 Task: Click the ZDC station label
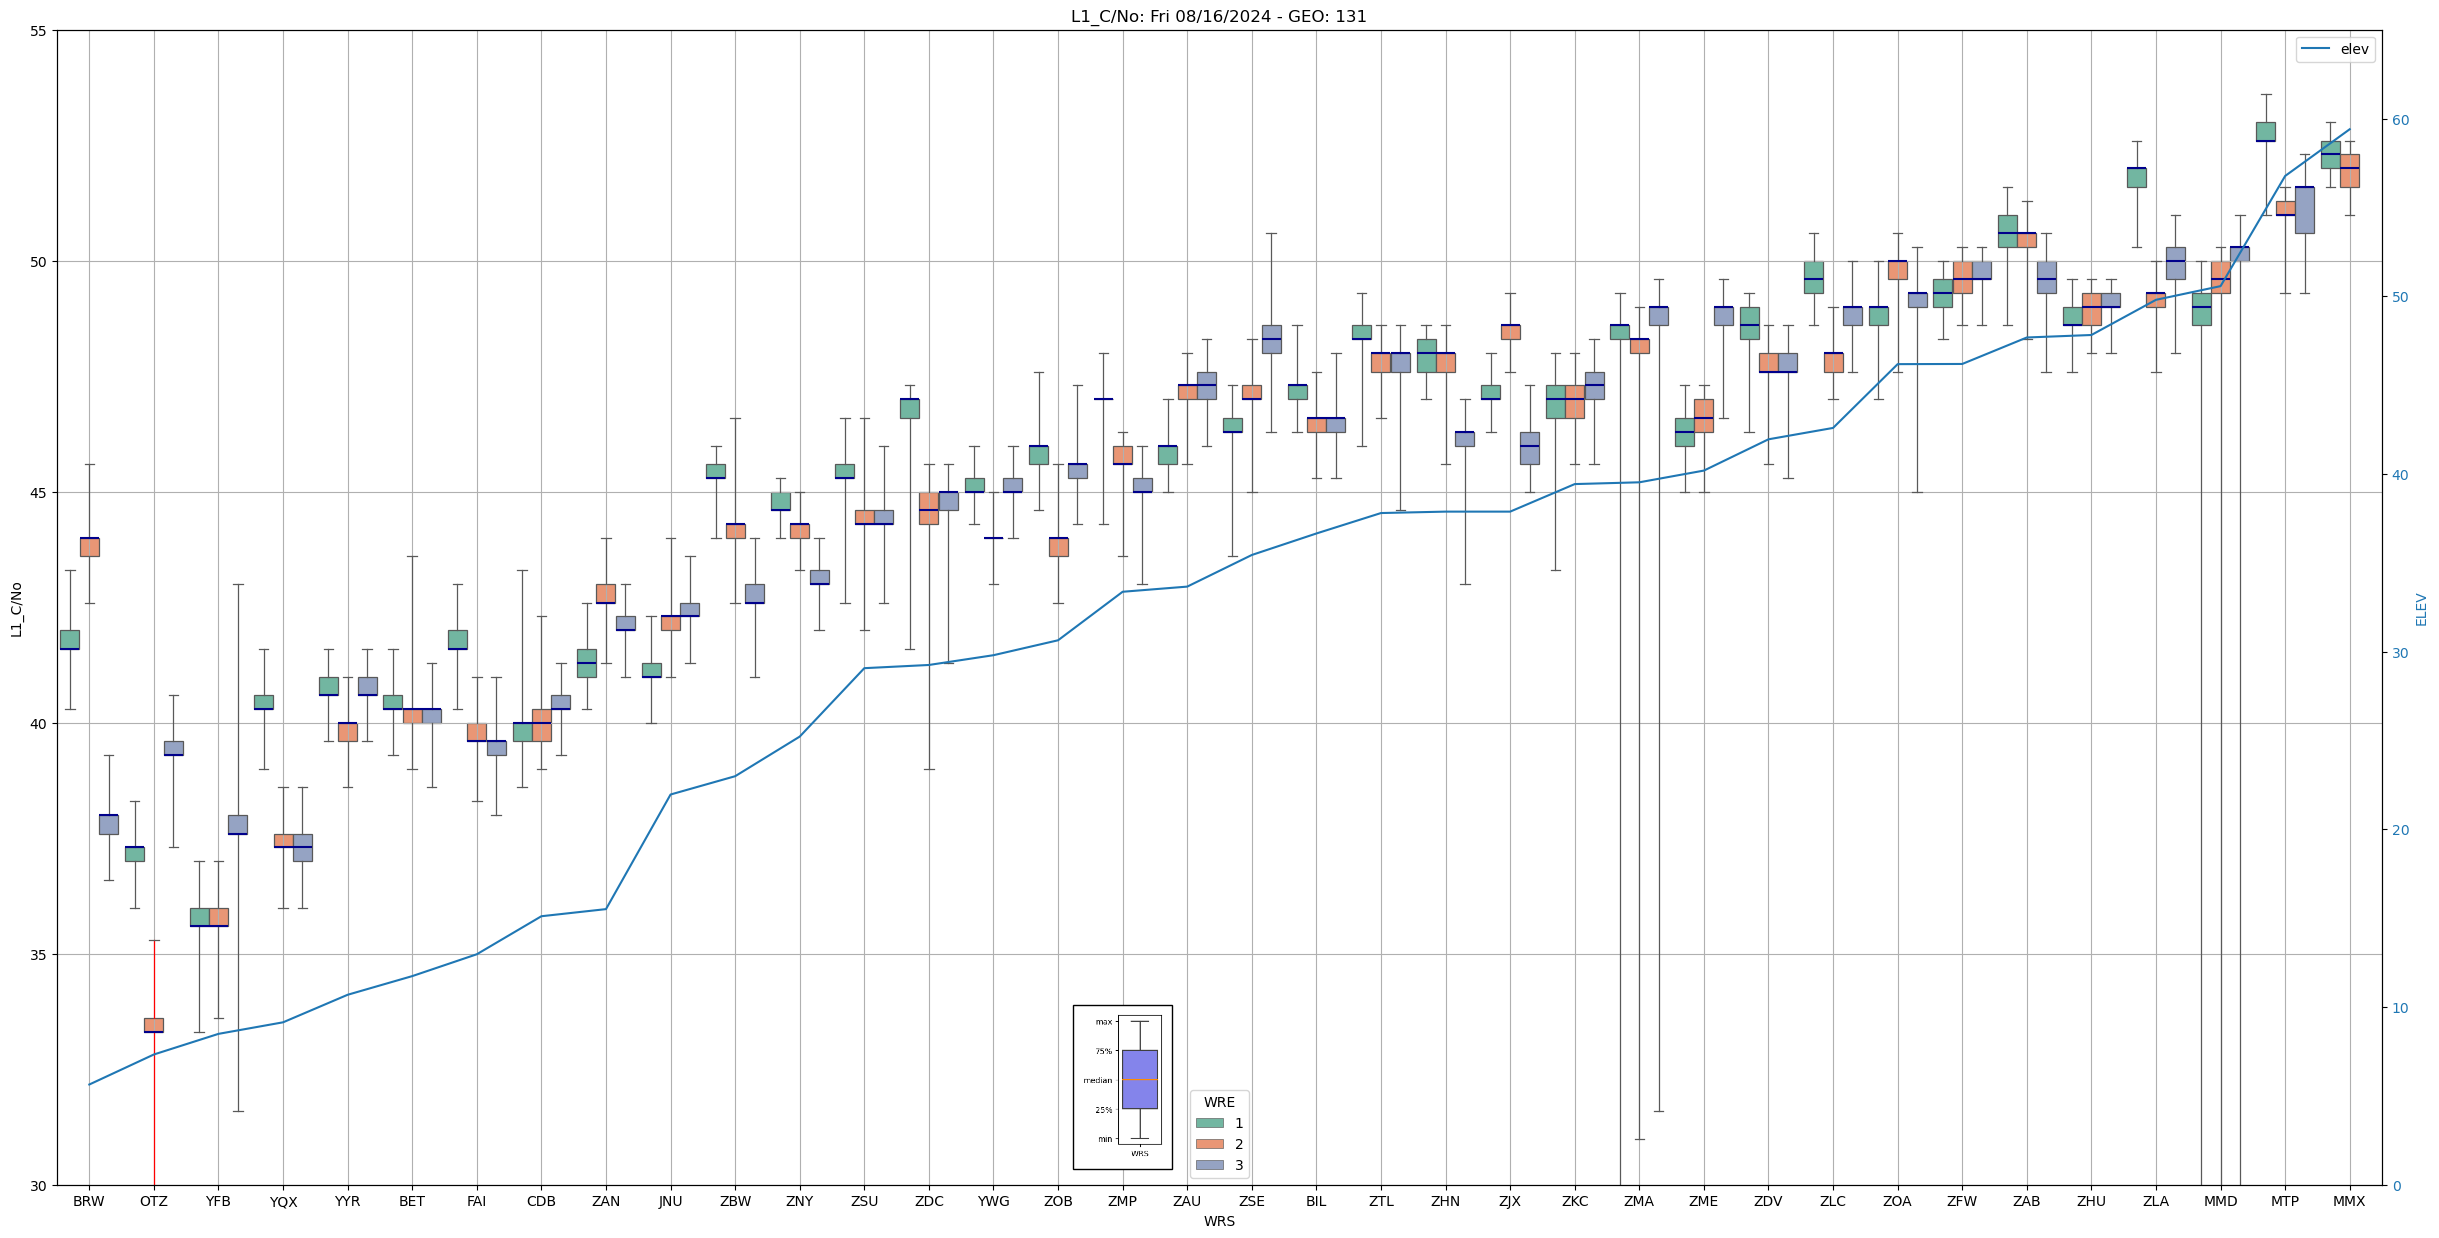click(929, 1201)
